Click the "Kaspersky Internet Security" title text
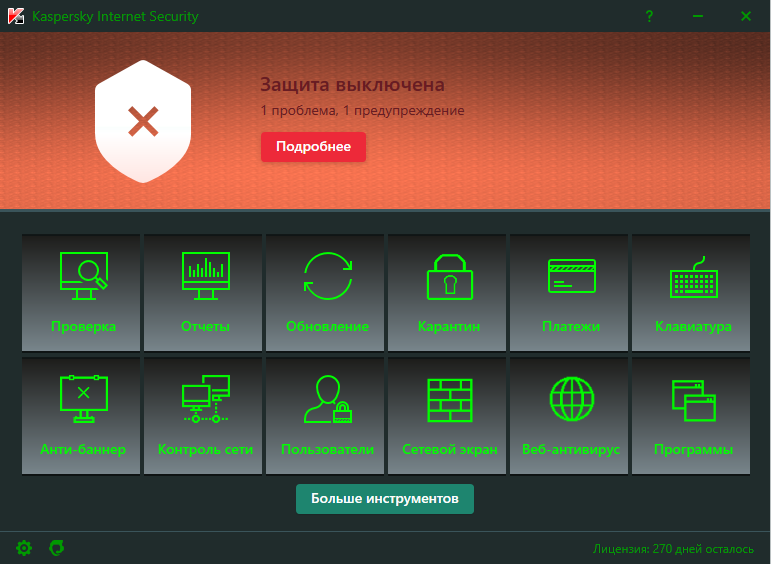Viewport: 771px width, 564px height. tap(115, 16)
